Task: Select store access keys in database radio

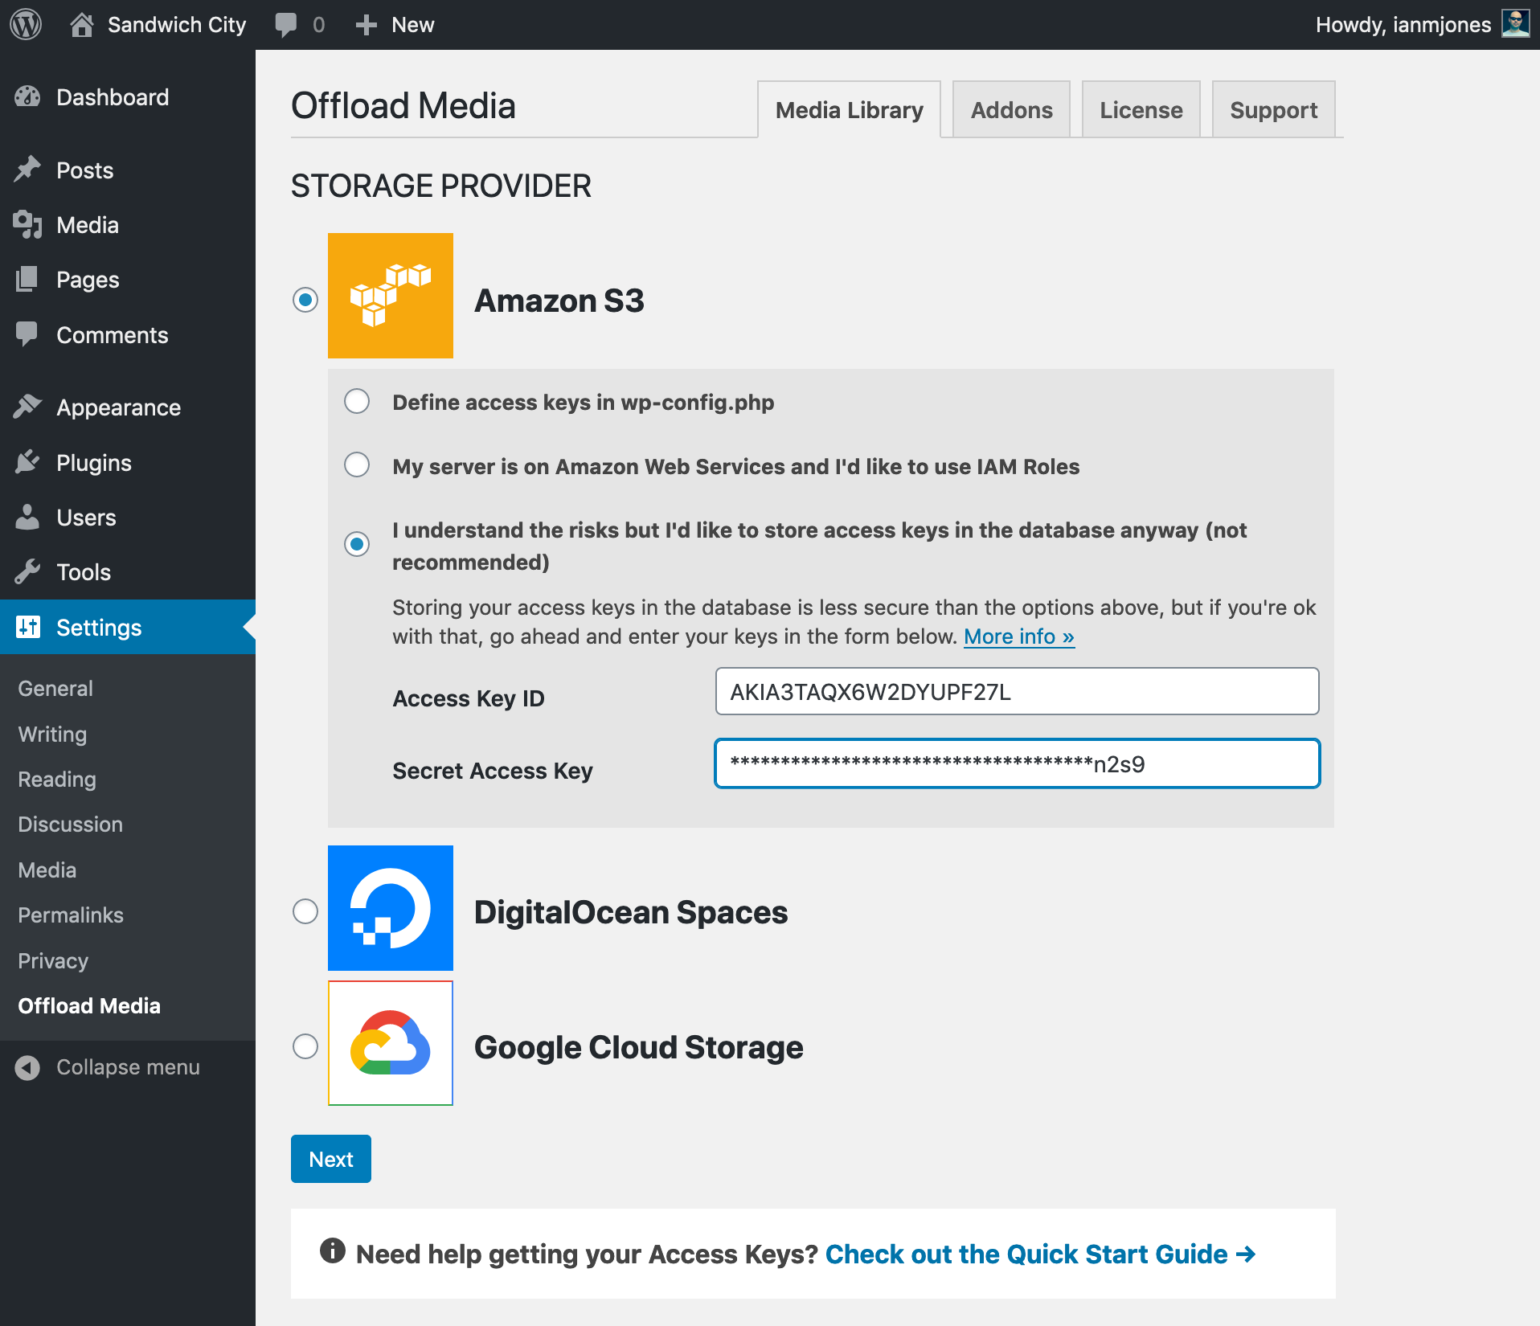Action: pyautogui.click(x=357, y=544)
